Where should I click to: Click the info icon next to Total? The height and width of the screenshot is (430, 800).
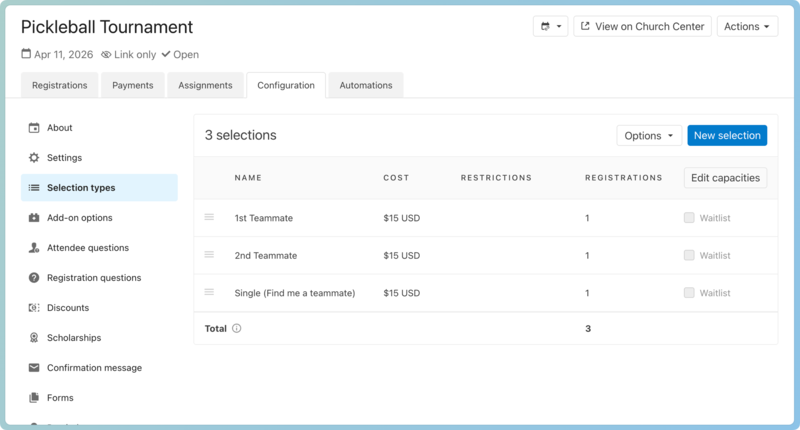point(237,328)
